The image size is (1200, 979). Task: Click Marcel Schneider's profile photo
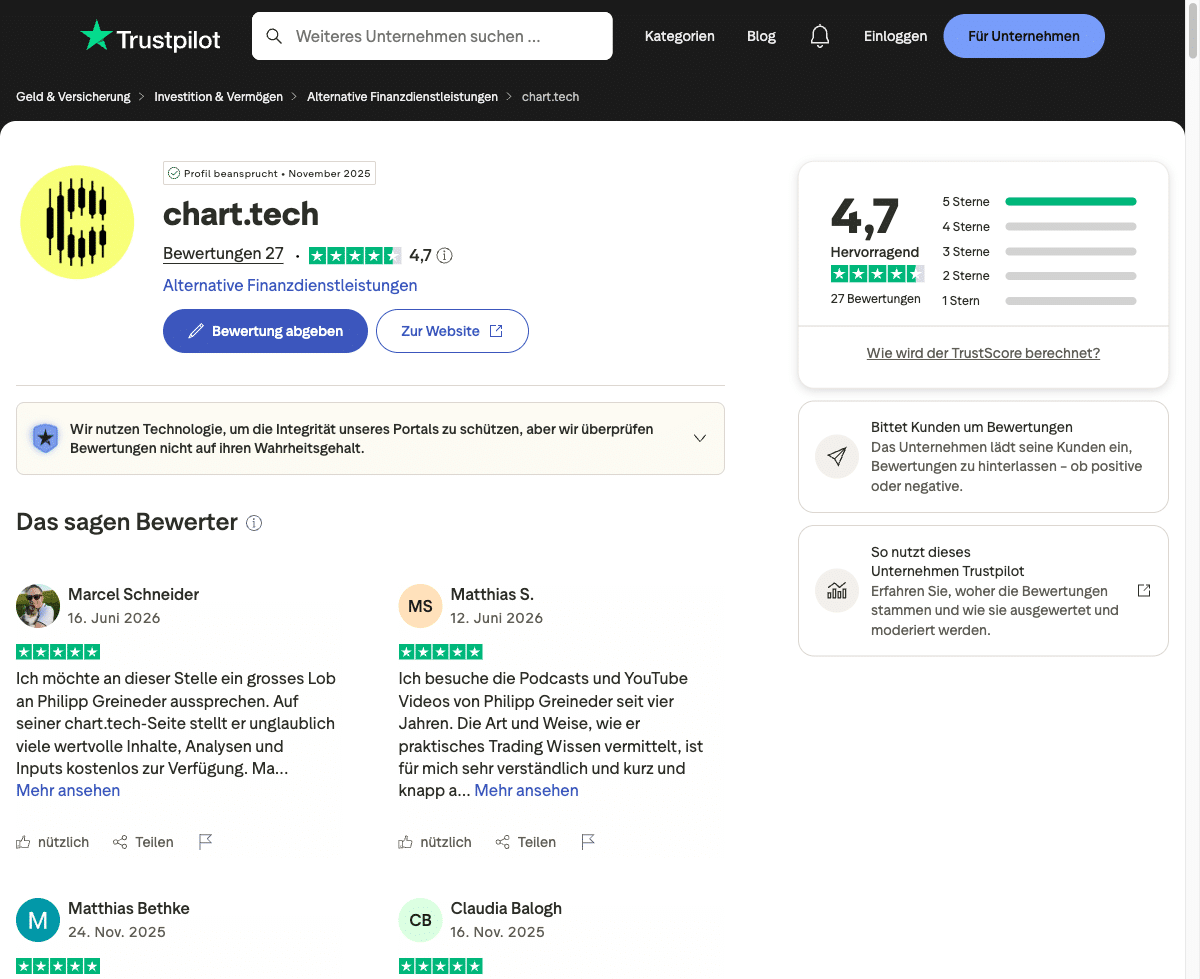38,606
